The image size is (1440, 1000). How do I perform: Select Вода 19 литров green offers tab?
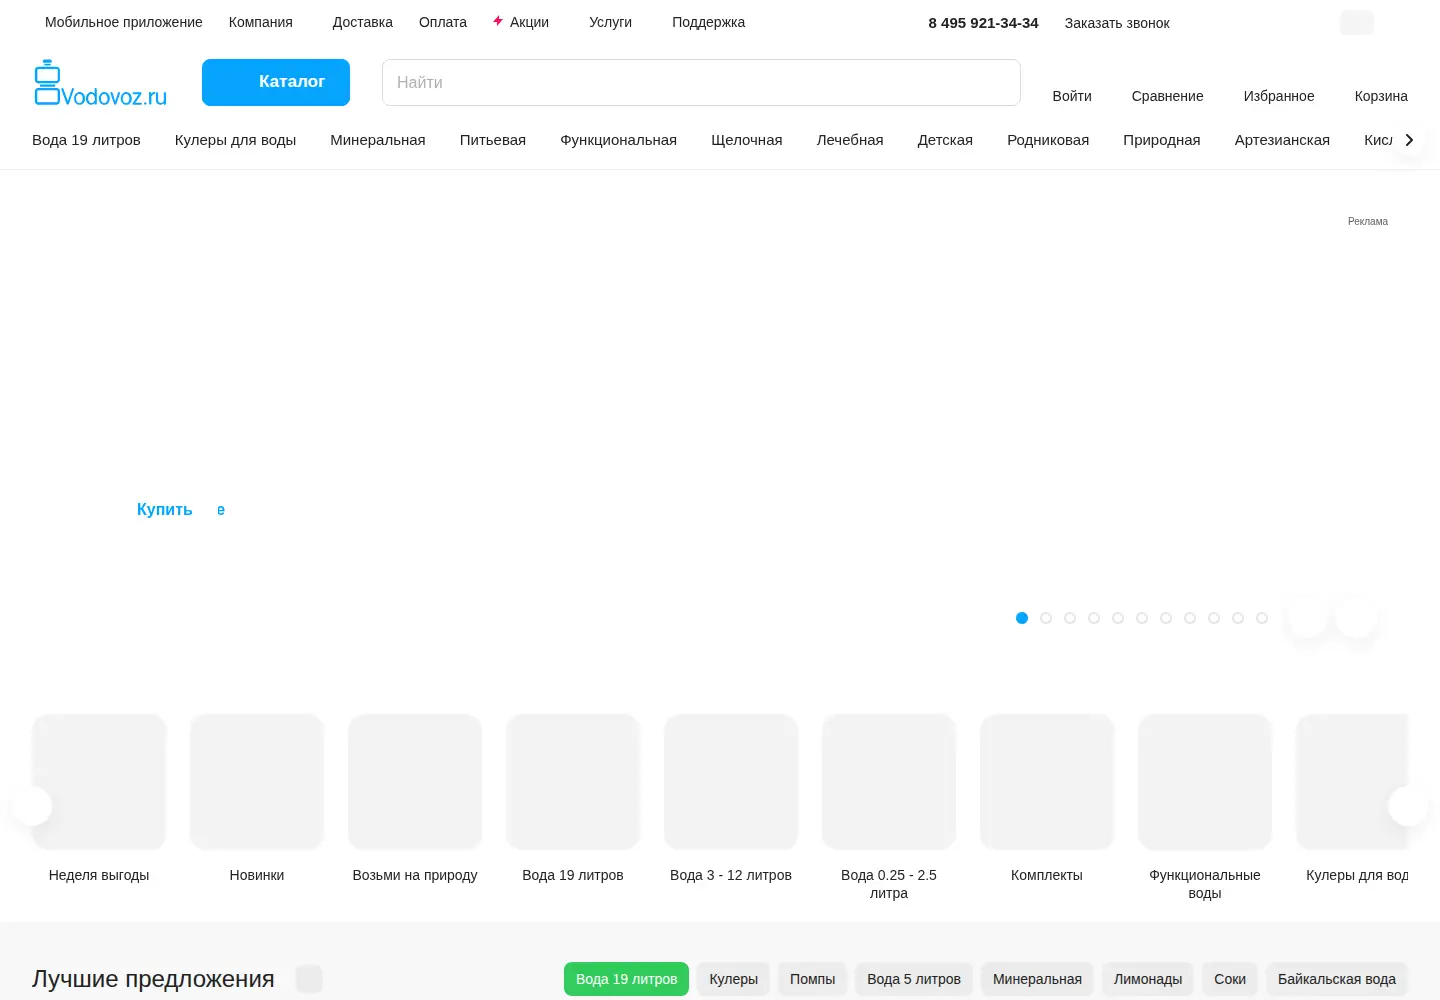(626, 979)
